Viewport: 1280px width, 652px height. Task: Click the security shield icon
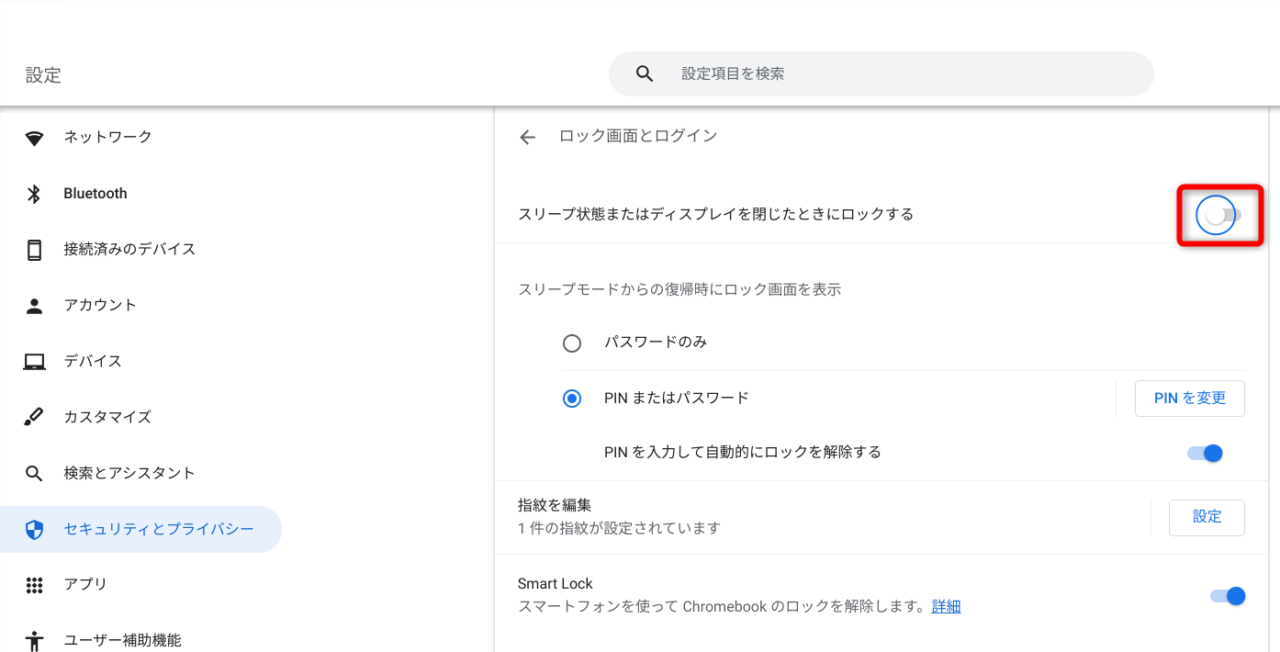35,529
